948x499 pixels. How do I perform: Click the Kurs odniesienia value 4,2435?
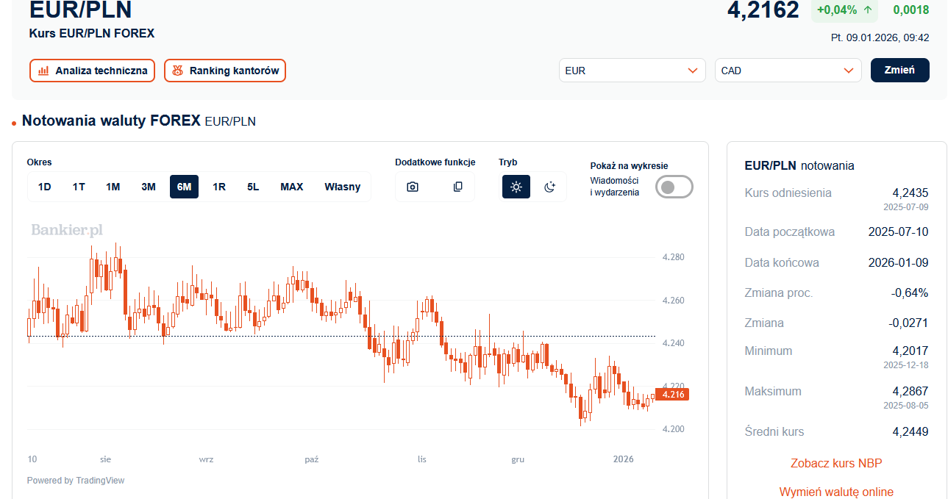pos(910,193)
